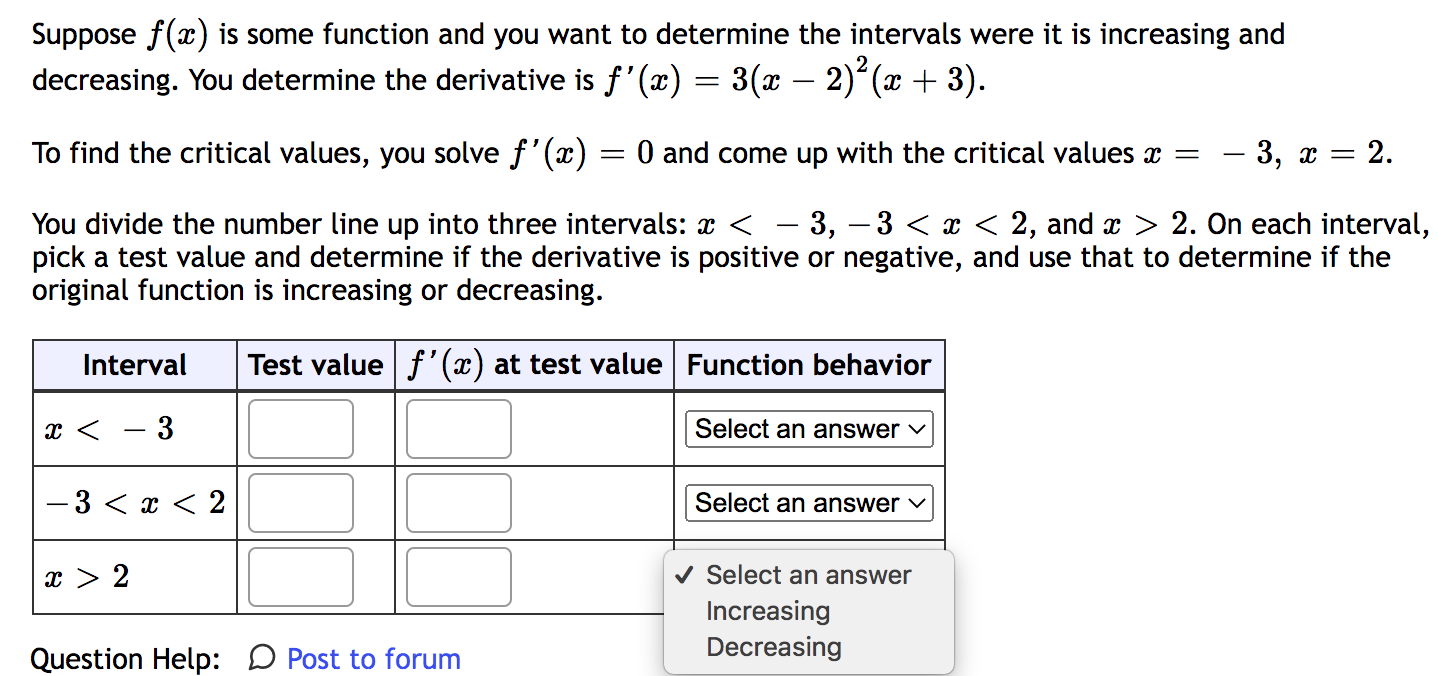Click the Test value field for x < -3

pyautogui.click(x=300, y=428)
